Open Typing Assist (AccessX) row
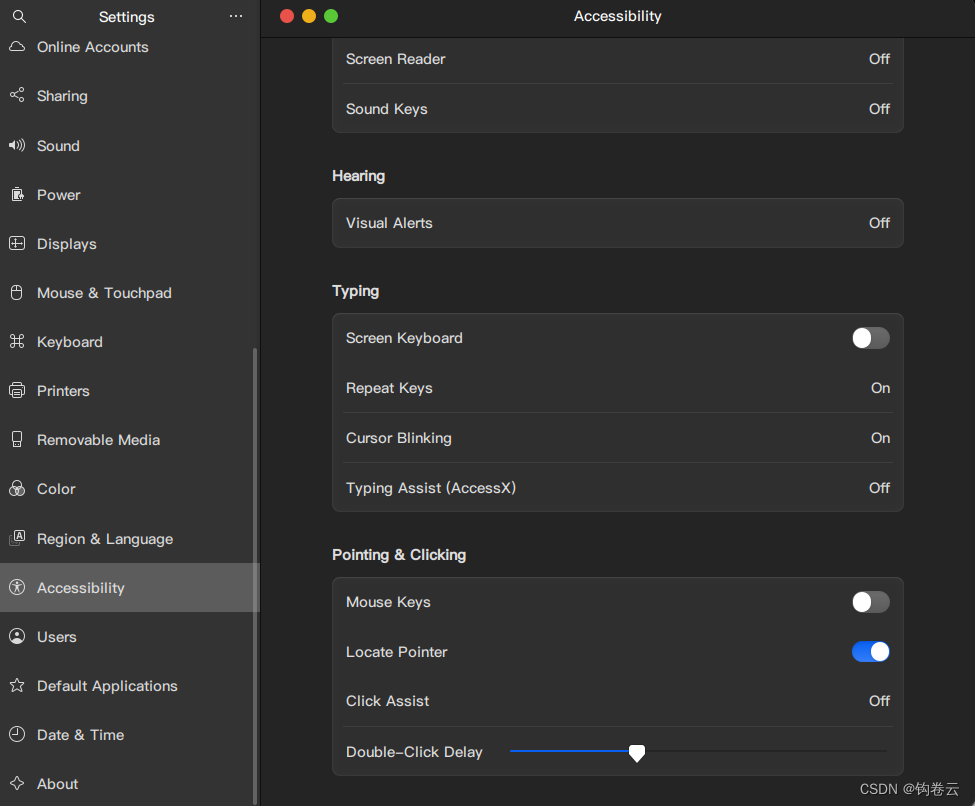 617,488
